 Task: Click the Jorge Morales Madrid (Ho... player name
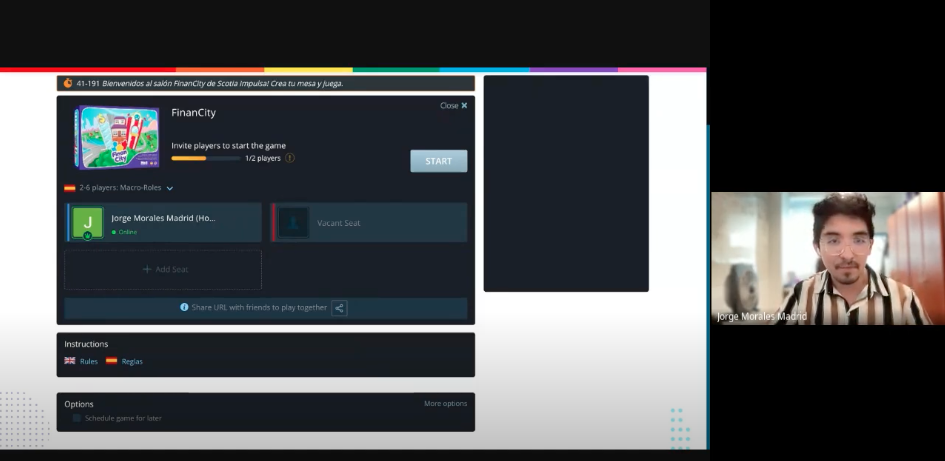(x=163, y=218)
